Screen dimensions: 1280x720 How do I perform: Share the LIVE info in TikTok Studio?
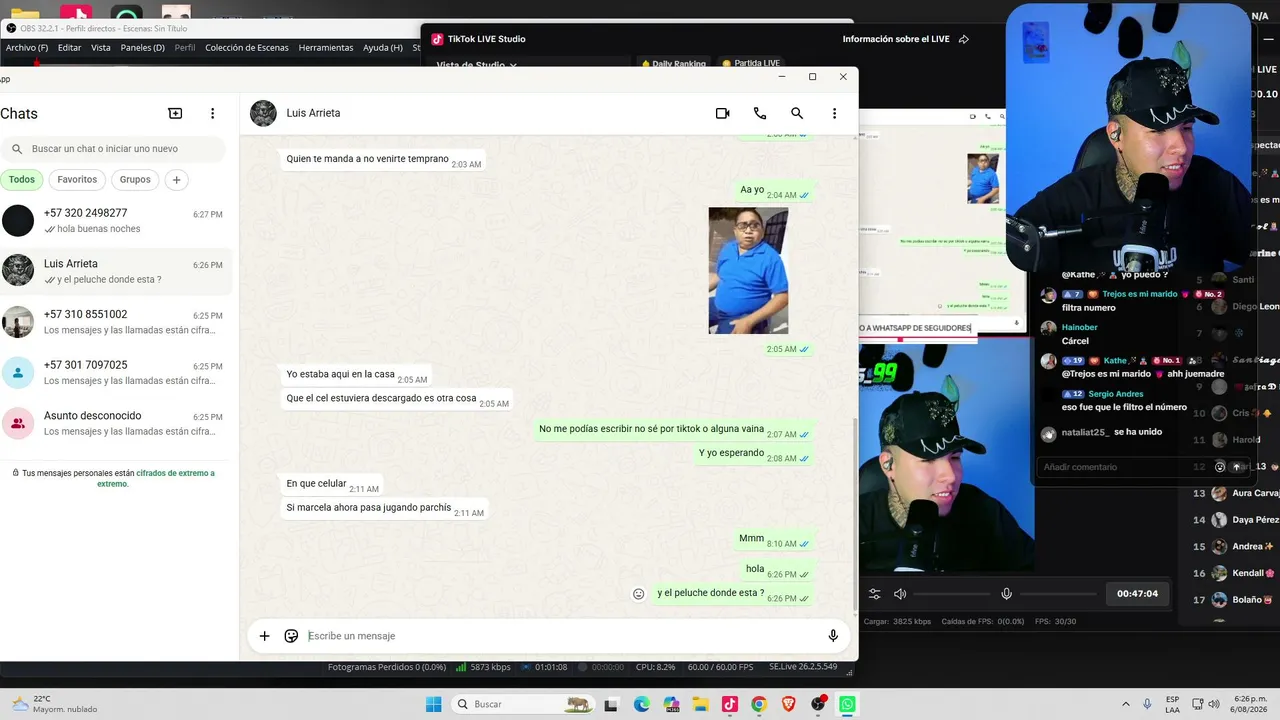pos(964,39)
